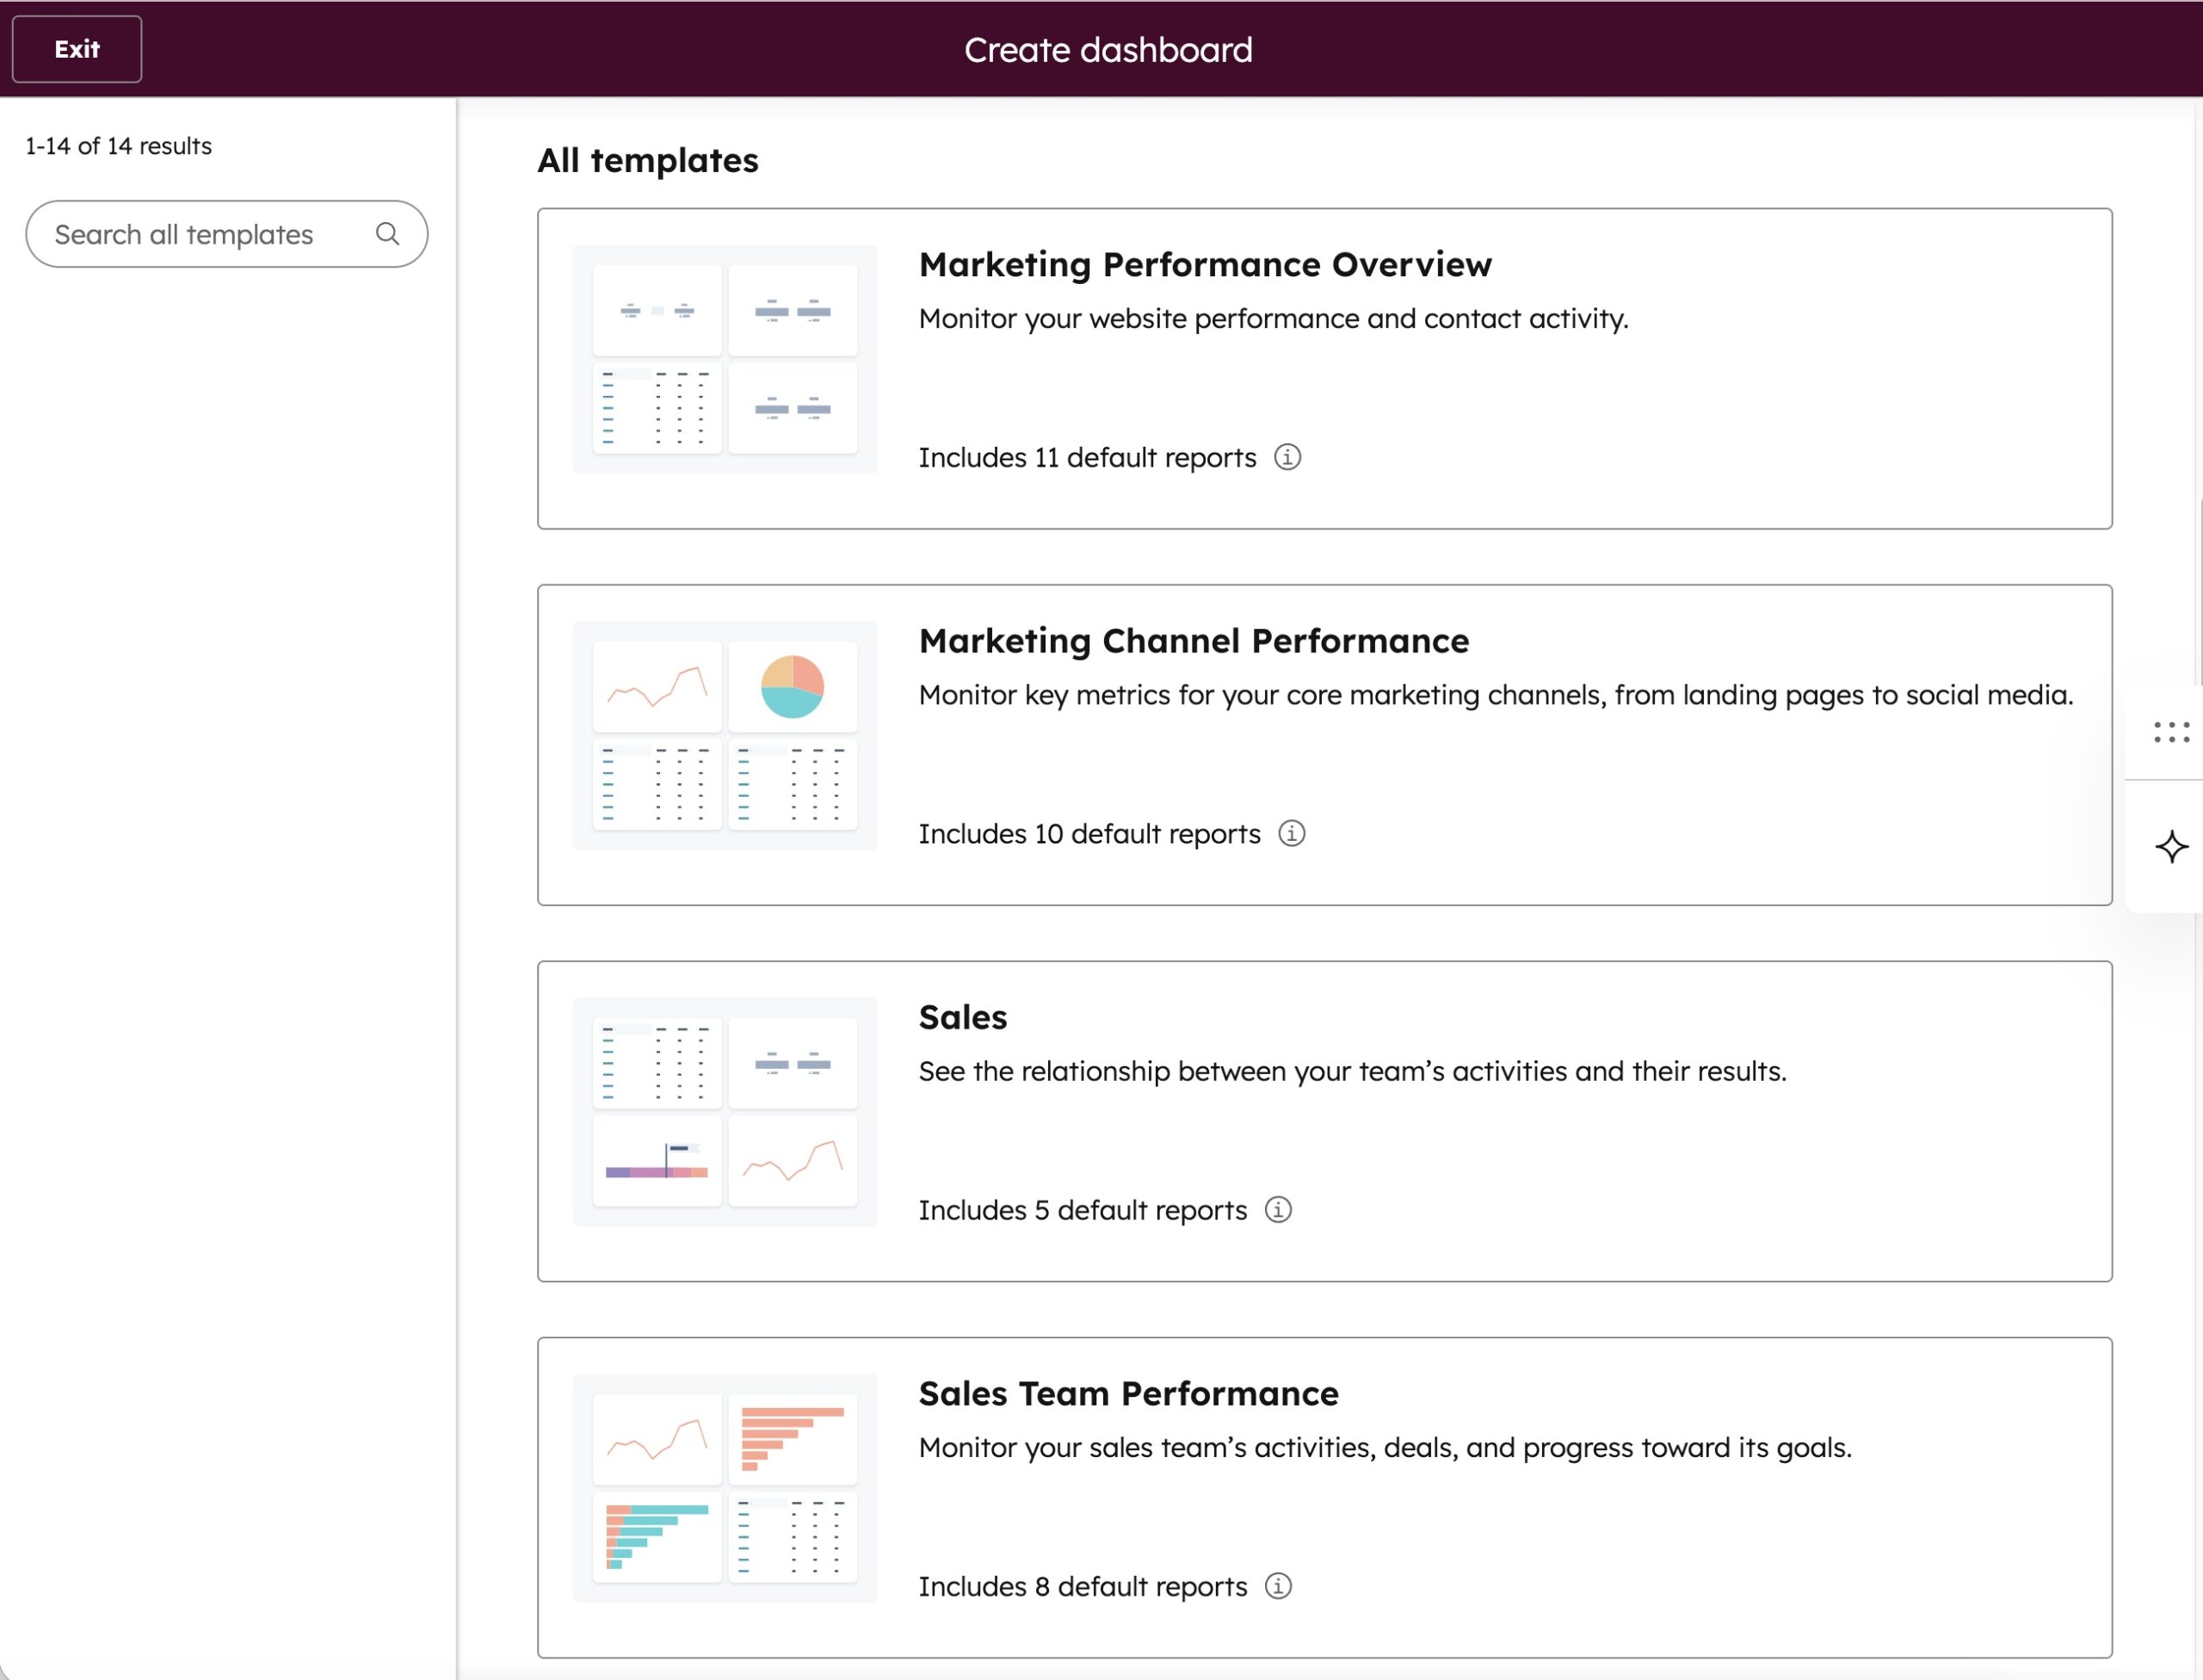Click Sales Team Performance description text
2203x1680 pixels.
(x=1384, y=1447)
